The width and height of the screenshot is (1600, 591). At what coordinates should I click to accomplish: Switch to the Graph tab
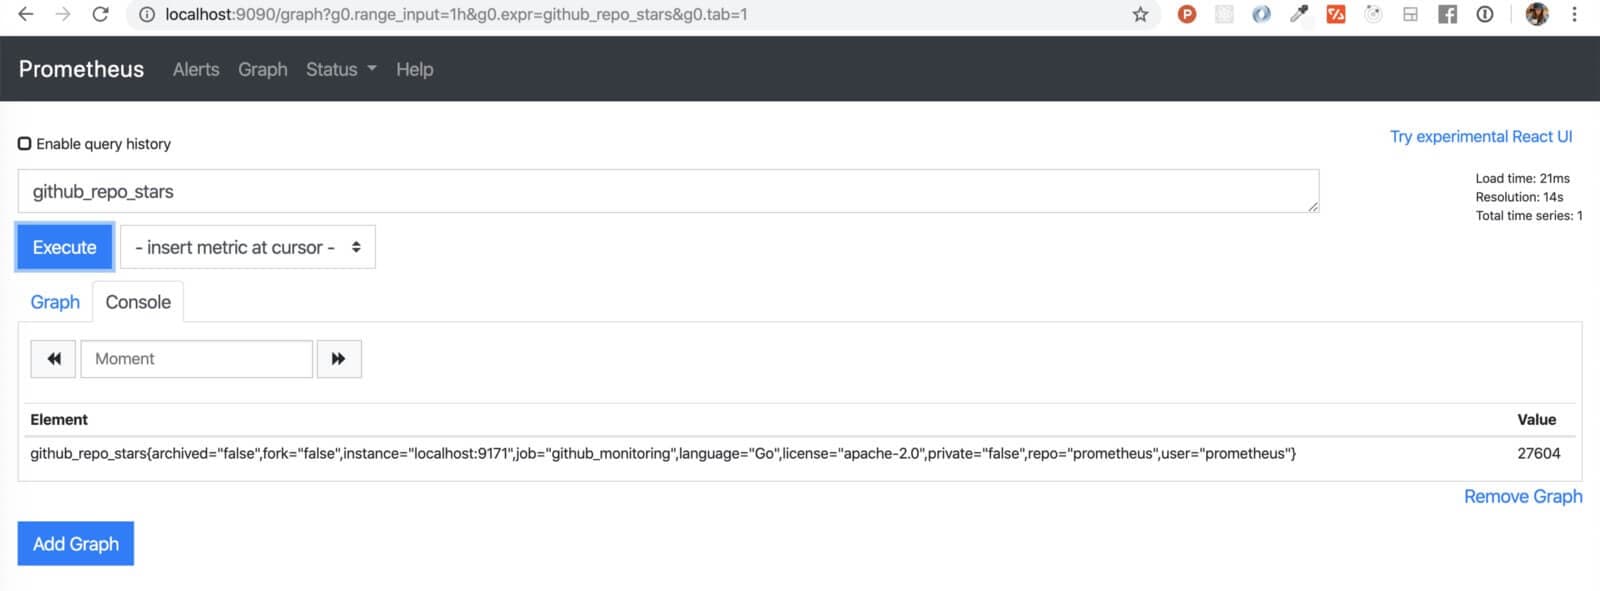click(55, 302)
